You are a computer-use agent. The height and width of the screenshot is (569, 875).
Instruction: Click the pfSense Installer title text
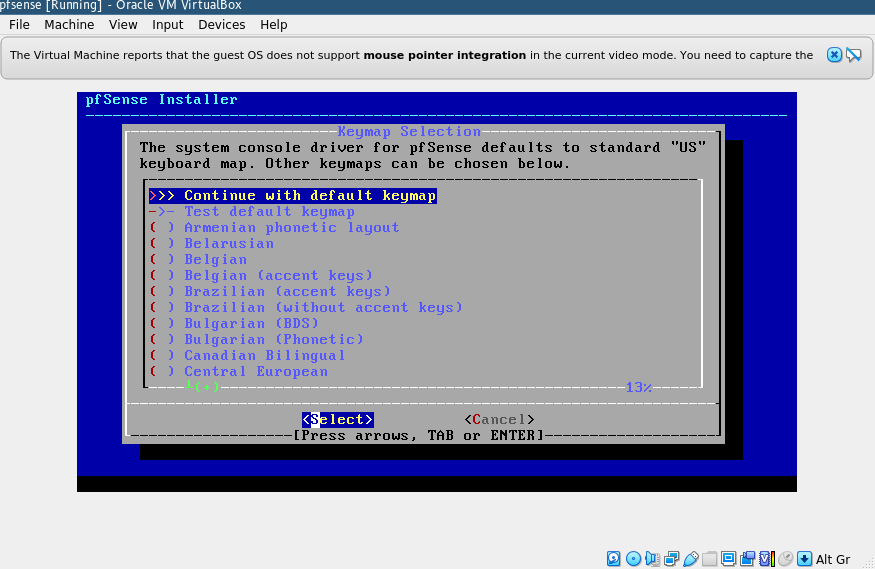[161, 100]
